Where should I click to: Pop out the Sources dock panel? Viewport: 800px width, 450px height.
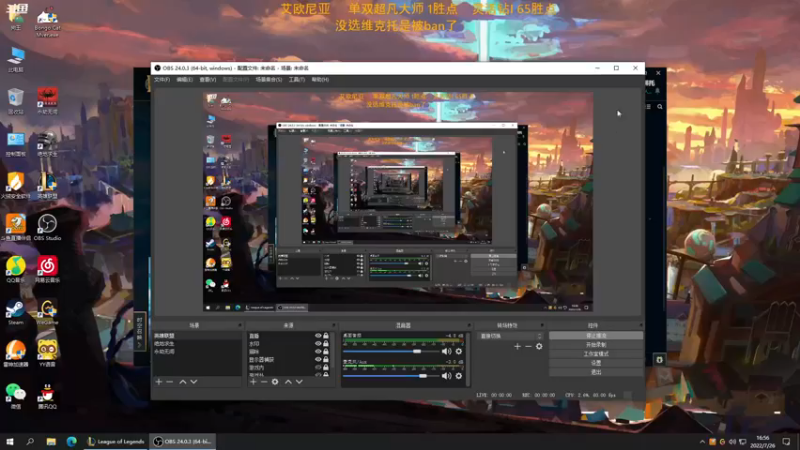click(334, 325)
